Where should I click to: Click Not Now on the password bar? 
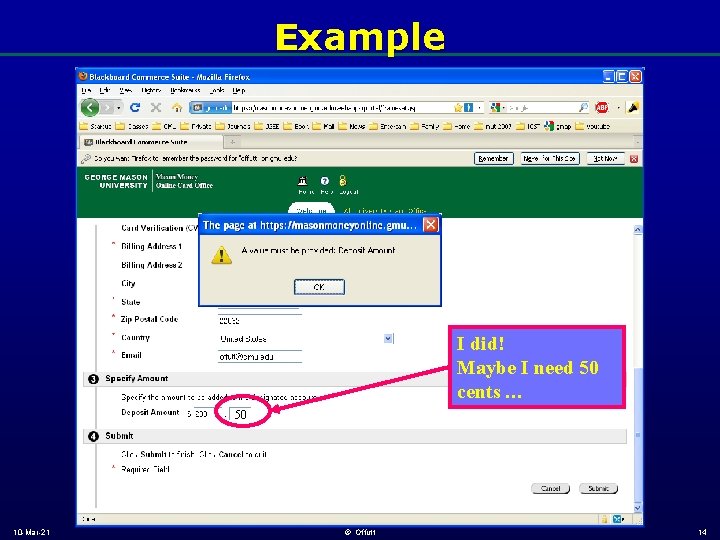[605, 158]
